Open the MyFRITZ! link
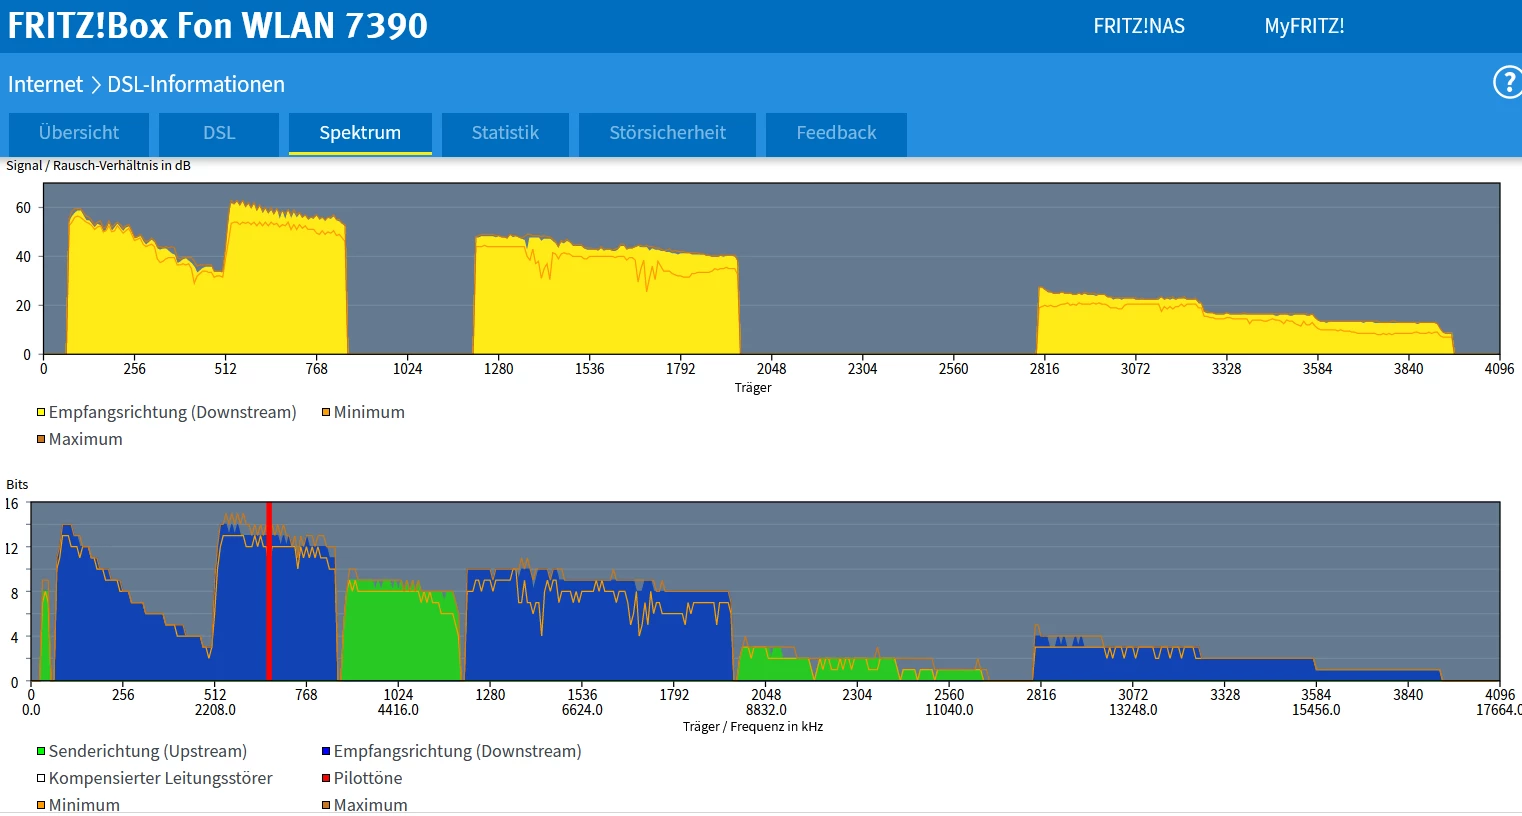This screenshot has height=816, width=1522. coord(1304,26)
